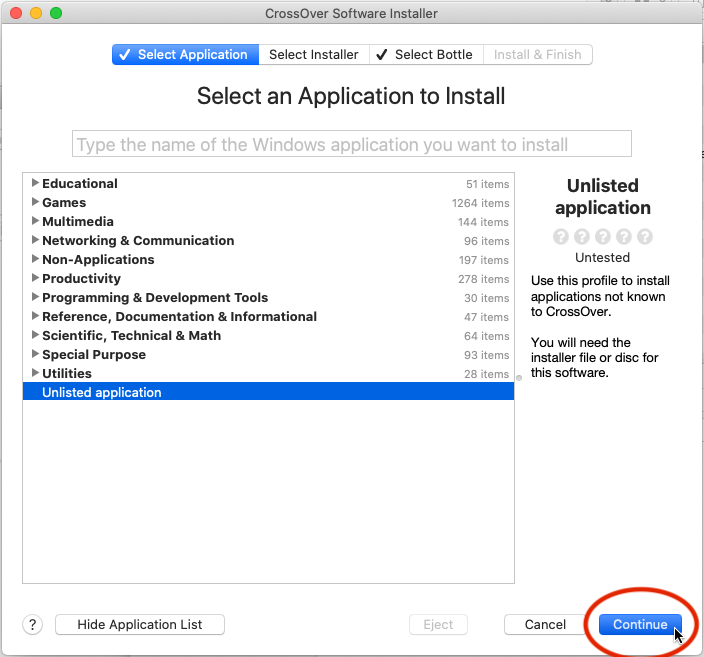The width and height of the screenshot is (704, 657).
Task: Select the Games category label
Action: (64, 203)
